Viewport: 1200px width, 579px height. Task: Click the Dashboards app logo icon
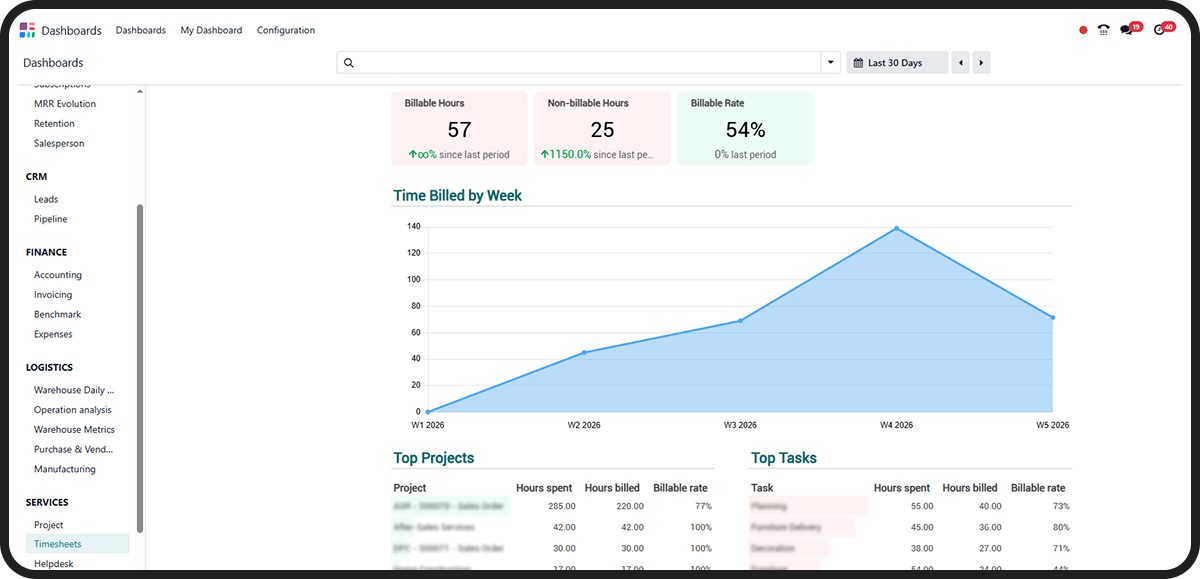[x=27, y=30]
